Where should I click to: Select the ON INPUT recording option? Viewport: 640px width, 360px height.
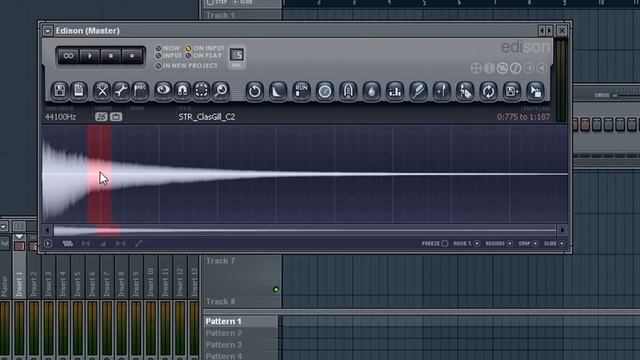tap(205, 48)
